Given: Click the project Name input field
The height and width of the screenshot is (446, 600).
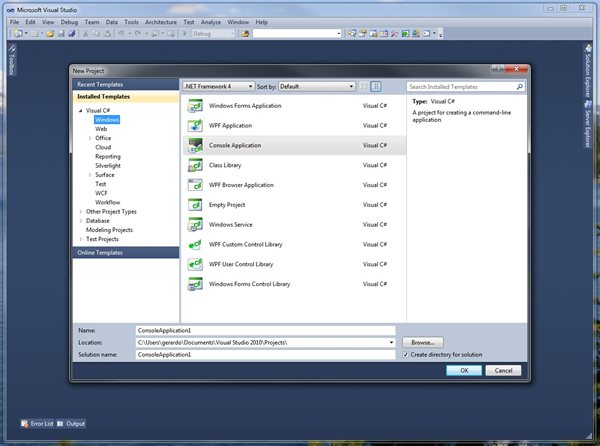Looking at the screenshot, I should coord(265,330).
